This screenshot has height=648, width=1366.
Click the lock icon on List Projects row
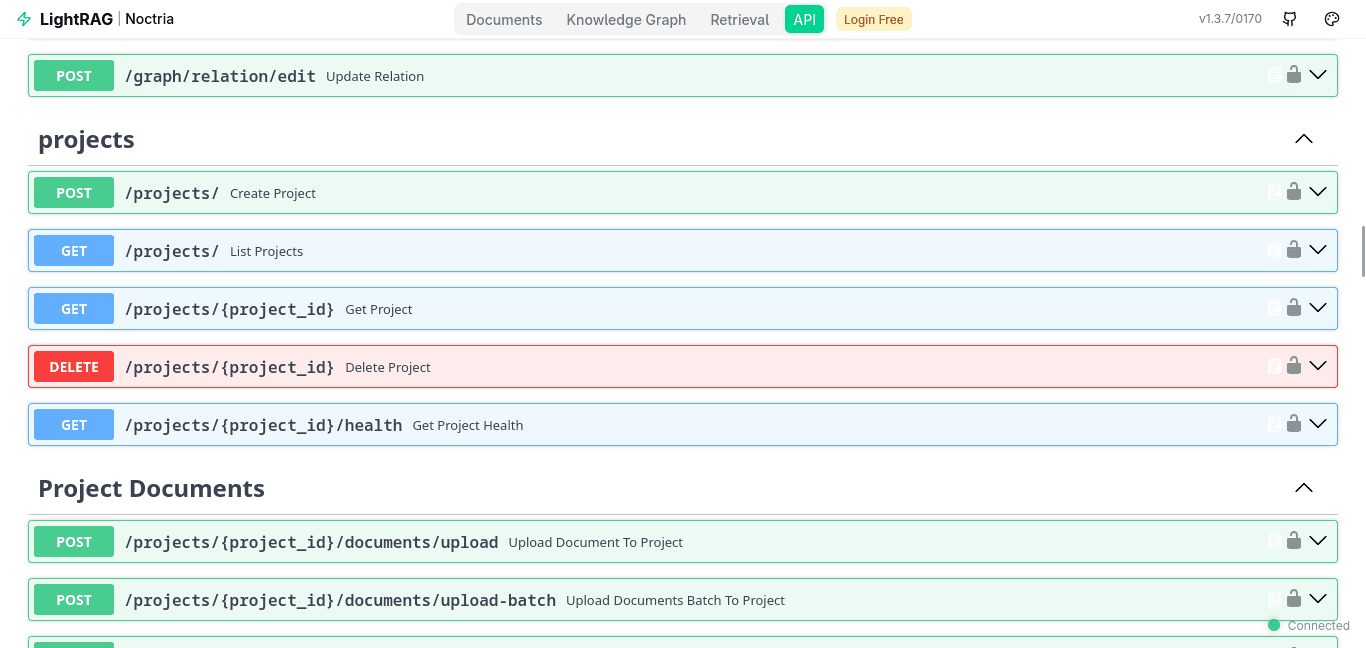(1294, 250)
